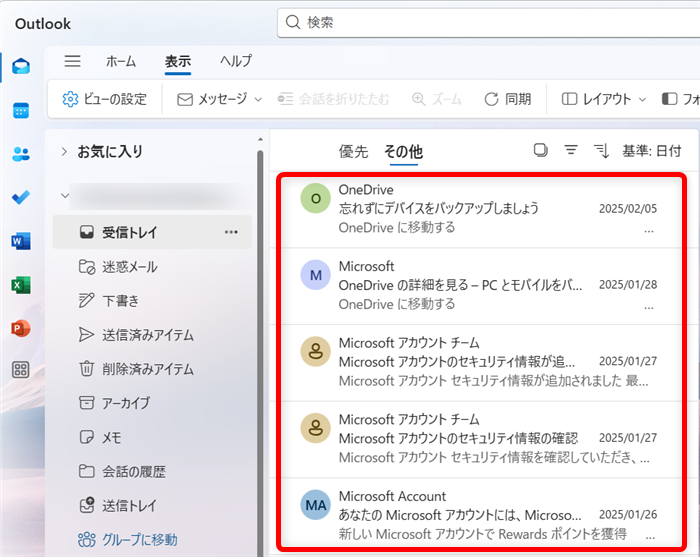Click the MA avatar of Microsoft Account
The width and height of the screenshot is (700, 557).
316,505
